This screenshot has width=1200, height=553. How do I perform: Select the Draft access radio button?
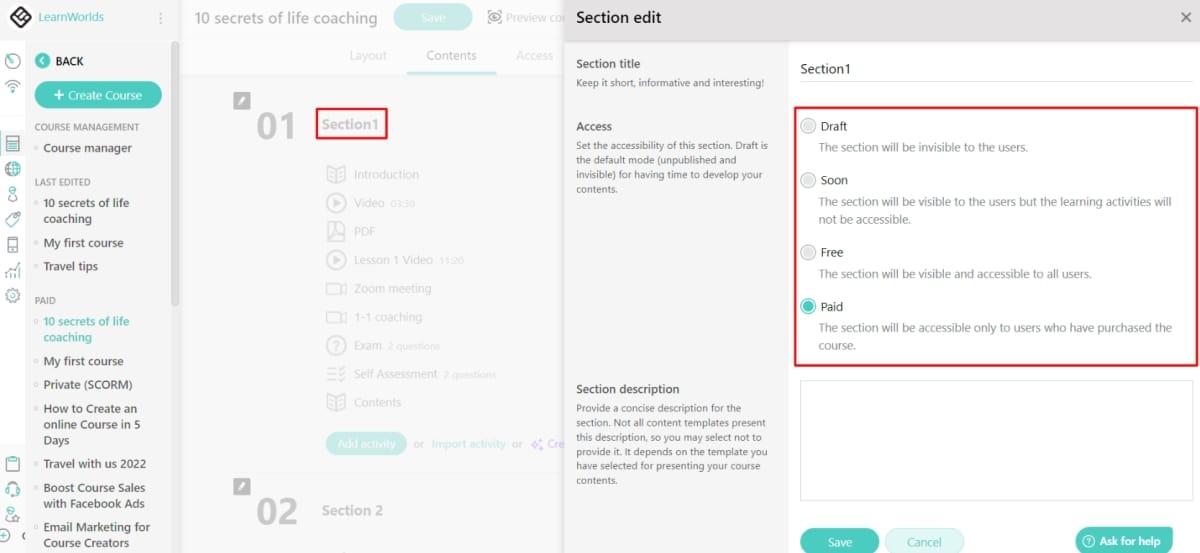click(808, 126)
